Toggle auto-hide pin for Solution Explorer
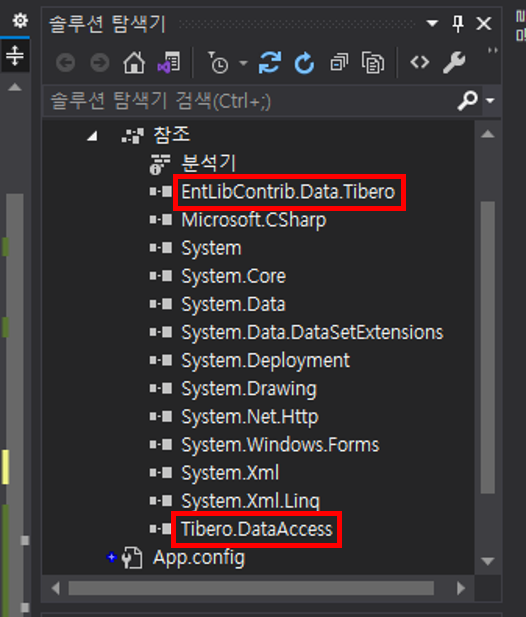This screenshot has height=617, width=526. coord(458,24)
